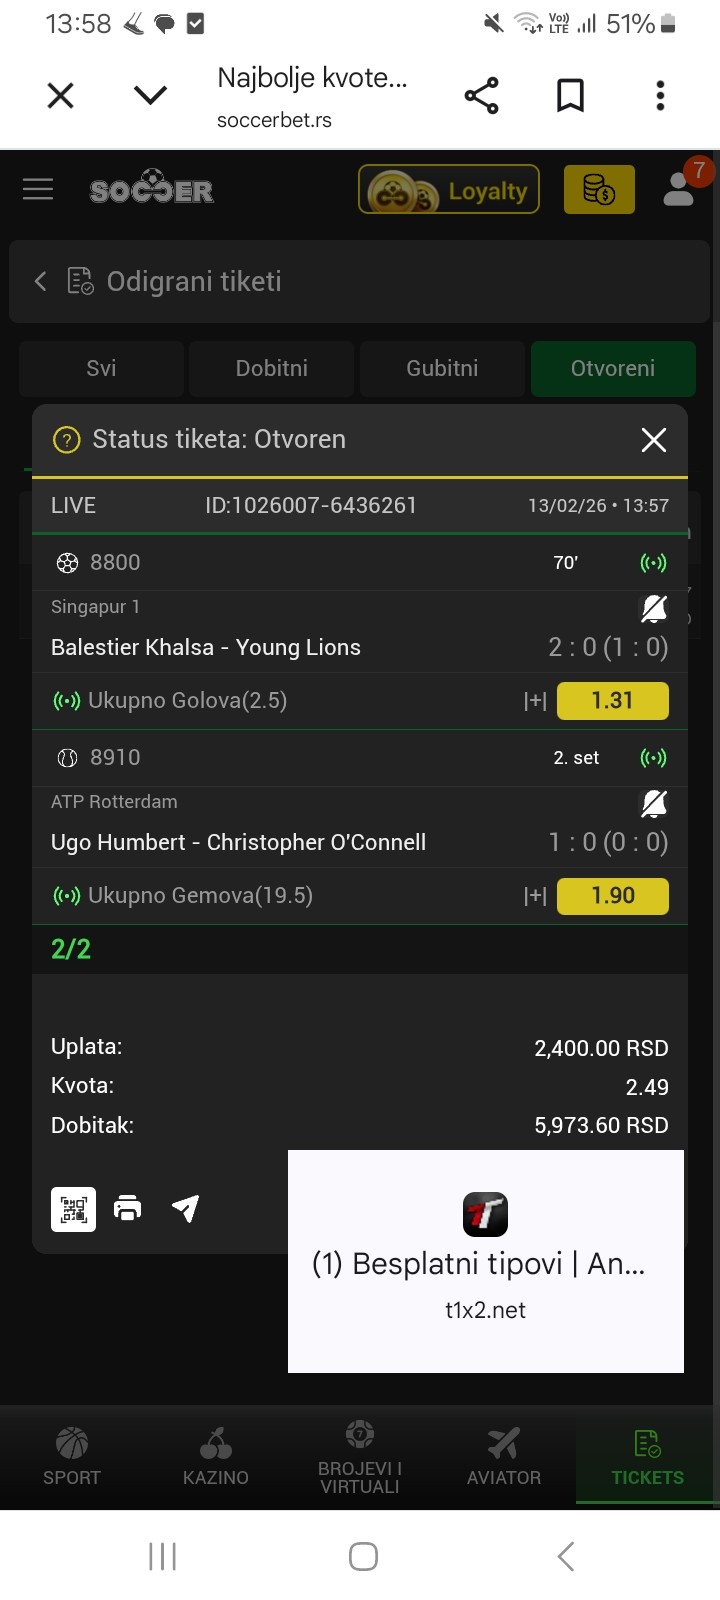Collapse the browser tab with chevron

coord(150,95)
